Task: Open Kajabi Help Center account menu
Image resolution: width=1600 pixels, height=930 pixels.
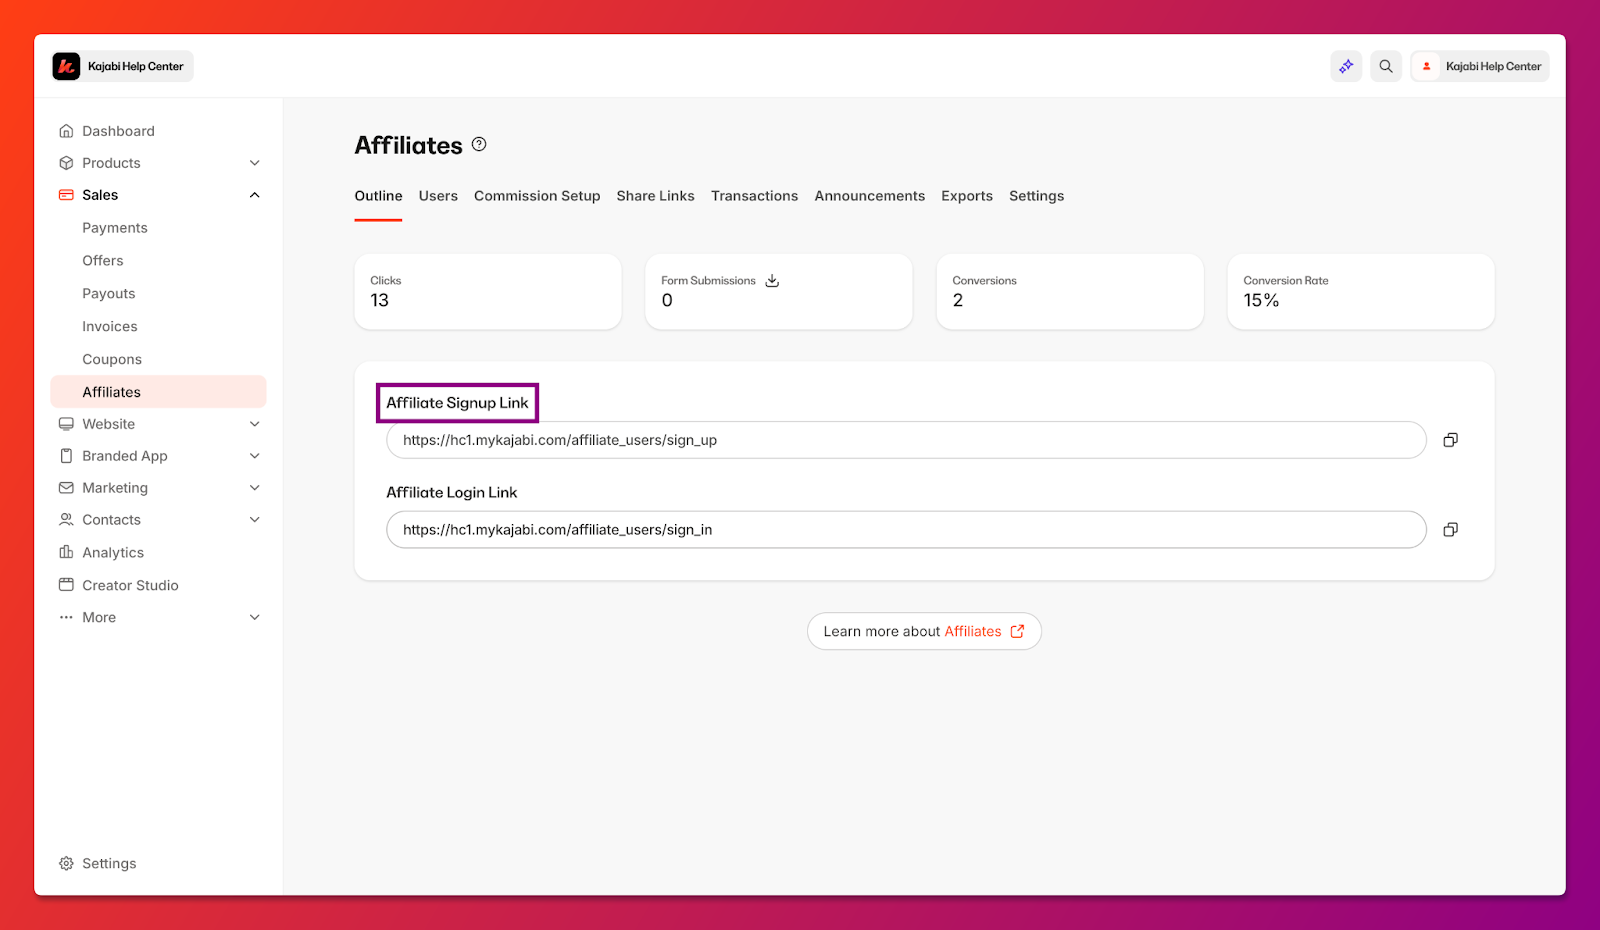Action: click(x=1480, y=66)
